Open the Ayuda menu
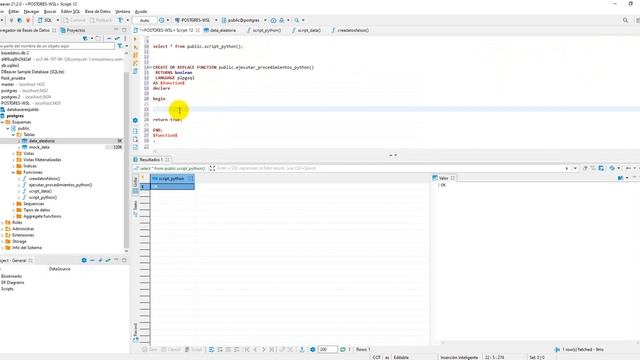640x360 pixels. (141, 11)
